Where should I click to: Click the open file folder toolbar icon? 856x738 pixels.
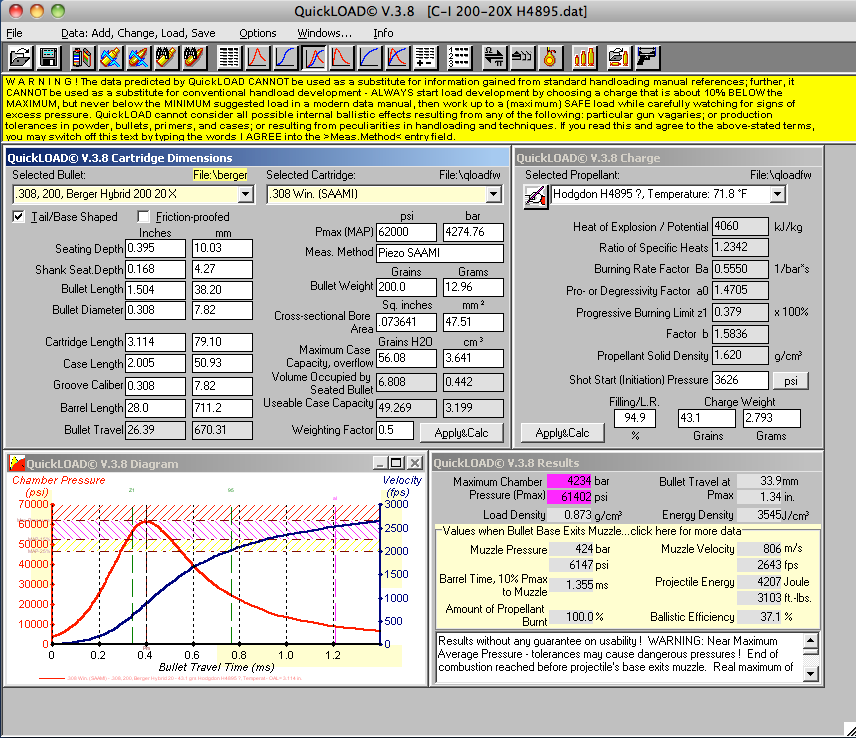20,57
